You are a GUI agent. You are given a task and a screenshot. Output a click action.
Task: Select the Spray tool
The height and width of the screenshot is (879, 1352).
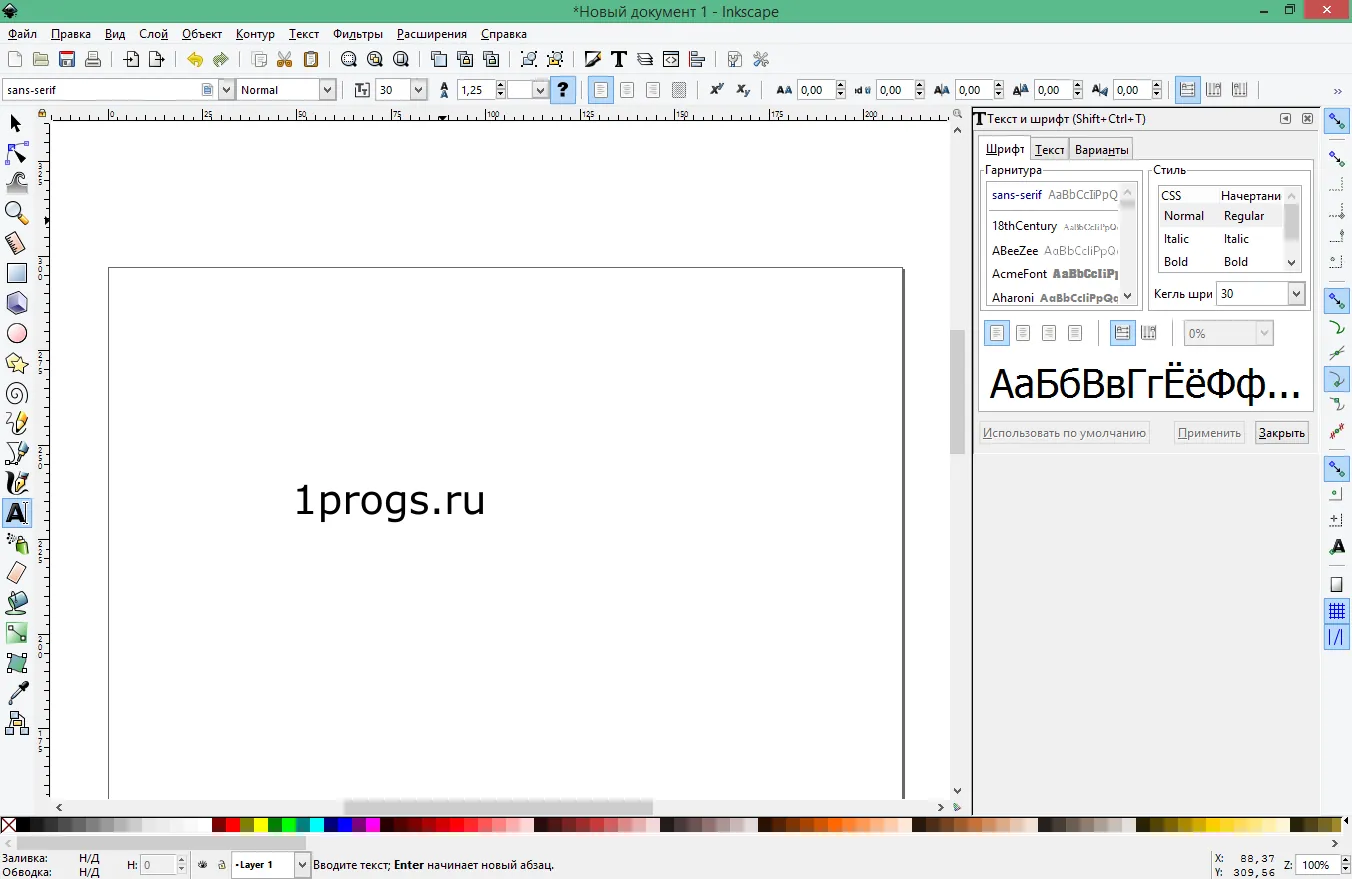pyautogui.click(x=16, y=543)
